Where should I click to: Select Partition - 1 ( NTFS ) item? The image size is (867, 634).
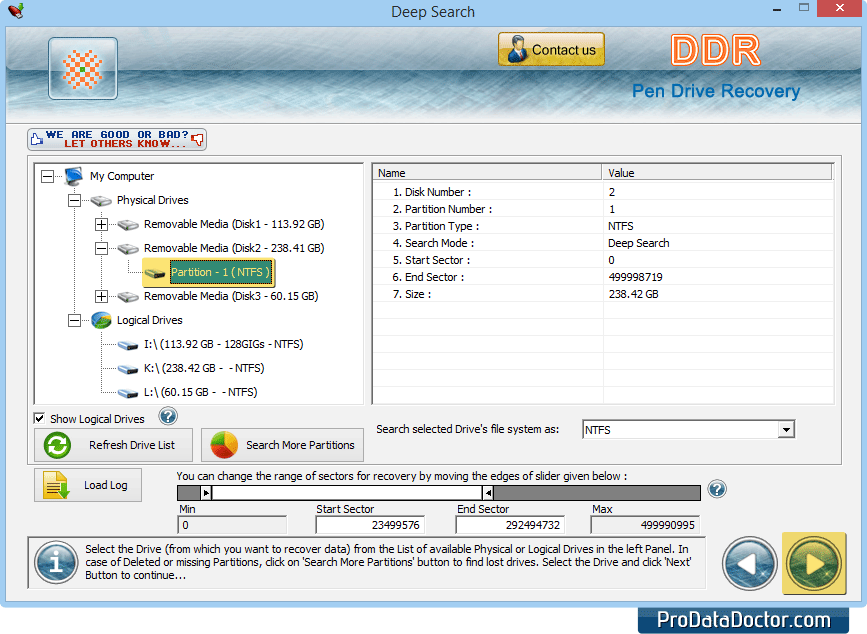pos(221,272)
